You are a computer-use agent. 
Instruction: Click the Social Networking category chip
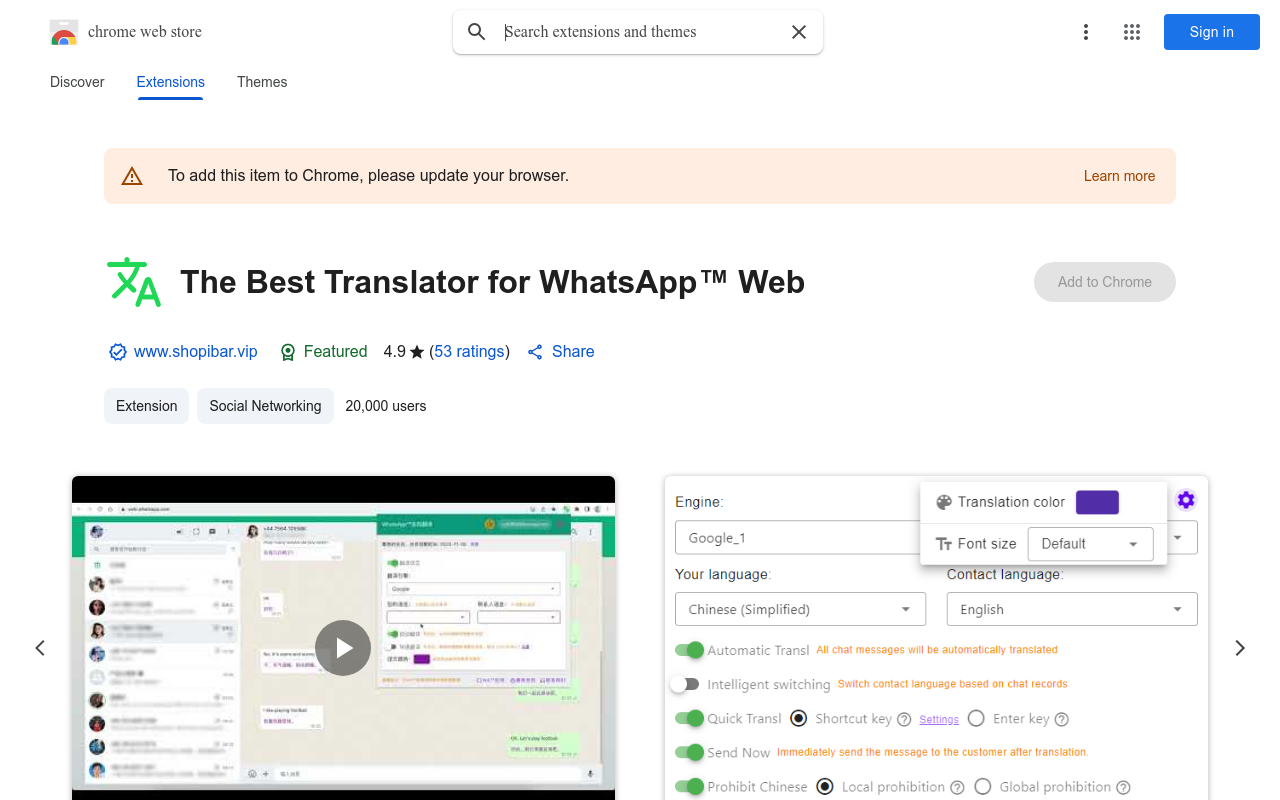coord(265,406)
